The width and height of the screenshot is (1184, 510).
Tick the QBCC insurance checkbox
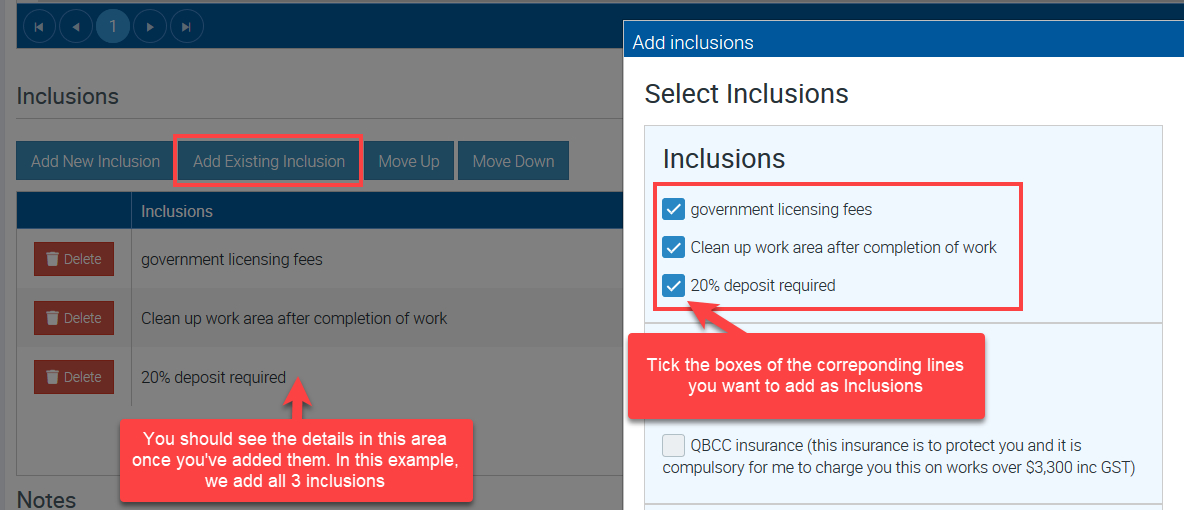tap(674, 445)
